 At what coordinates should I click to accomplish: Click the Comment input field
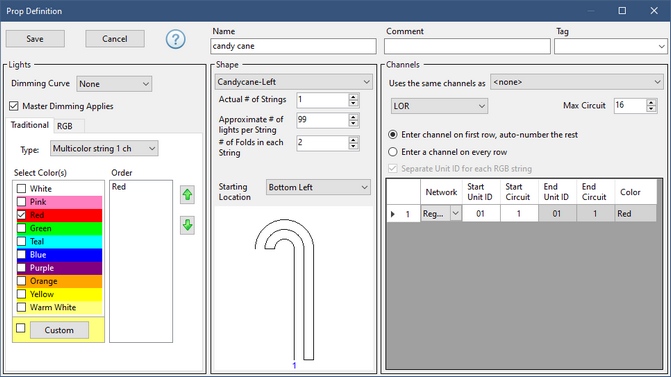click(467, 46)
